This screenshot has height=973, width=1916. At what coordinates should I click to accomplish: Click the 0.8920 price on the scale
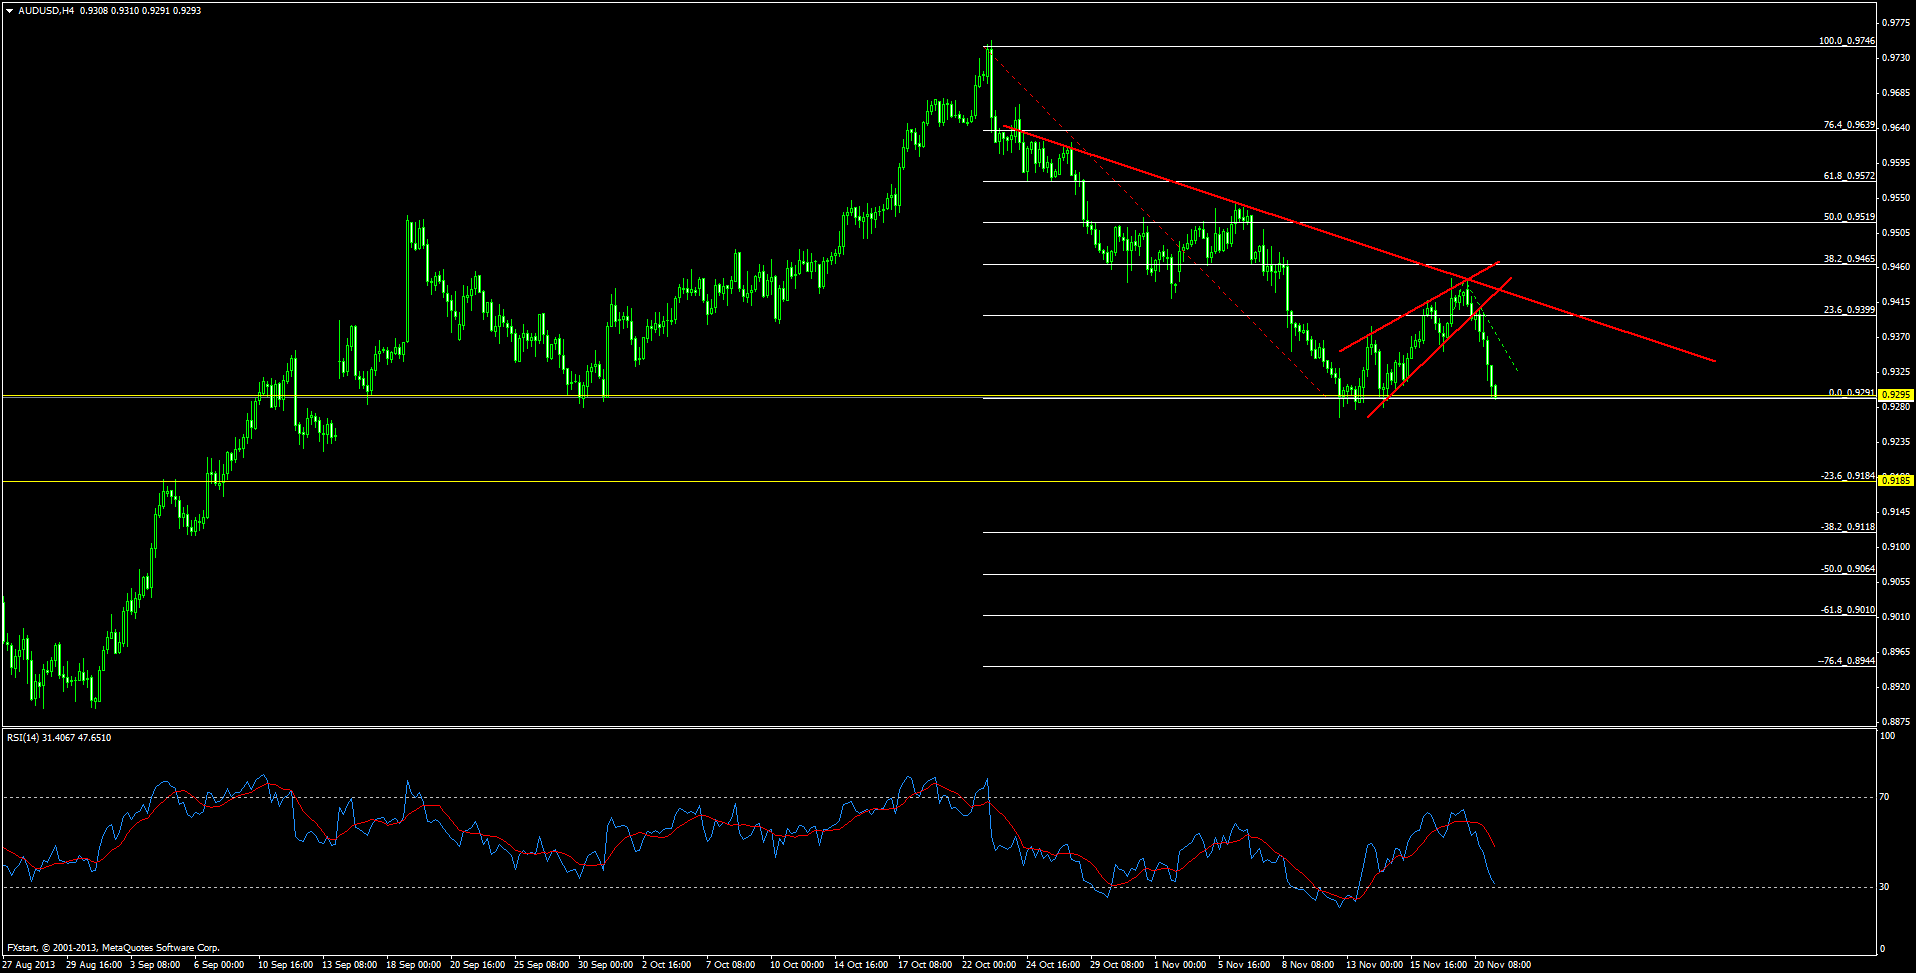coord(1896,687)
